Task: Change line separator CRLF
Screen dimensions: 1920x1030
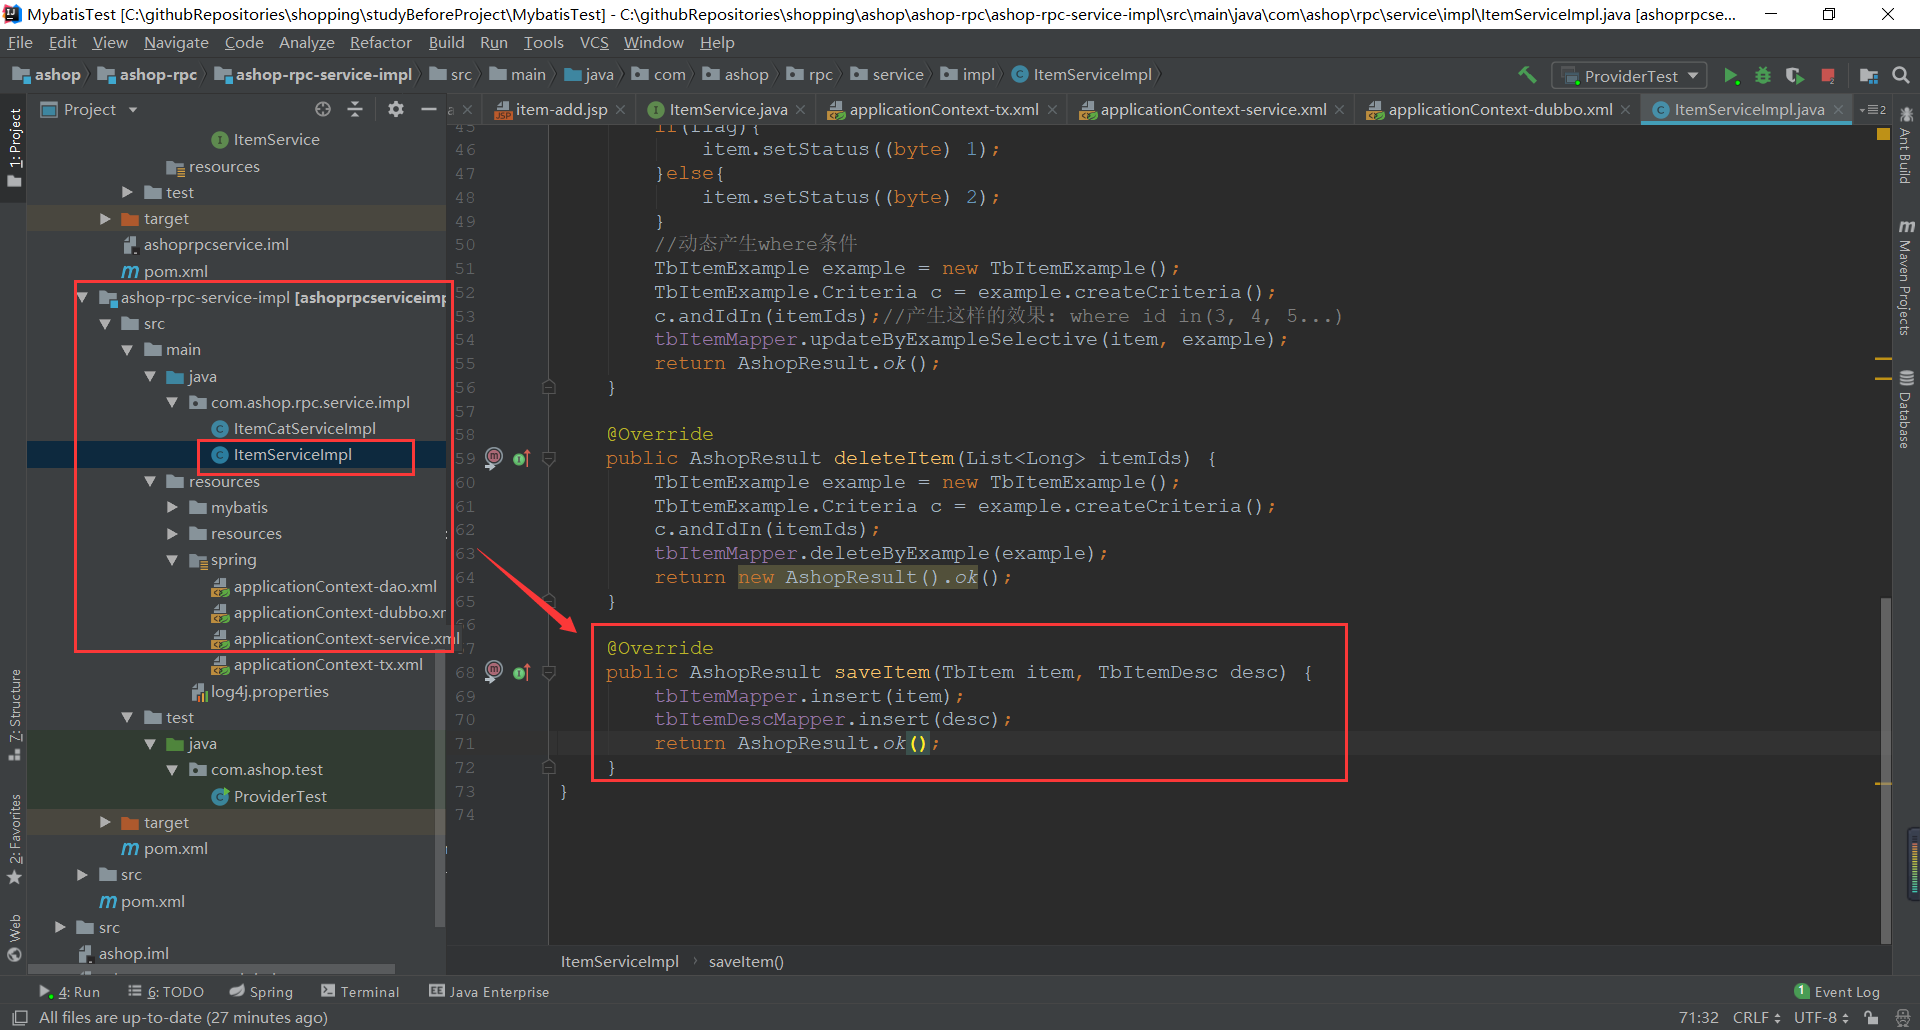Action: [x=1756, y=1017]
